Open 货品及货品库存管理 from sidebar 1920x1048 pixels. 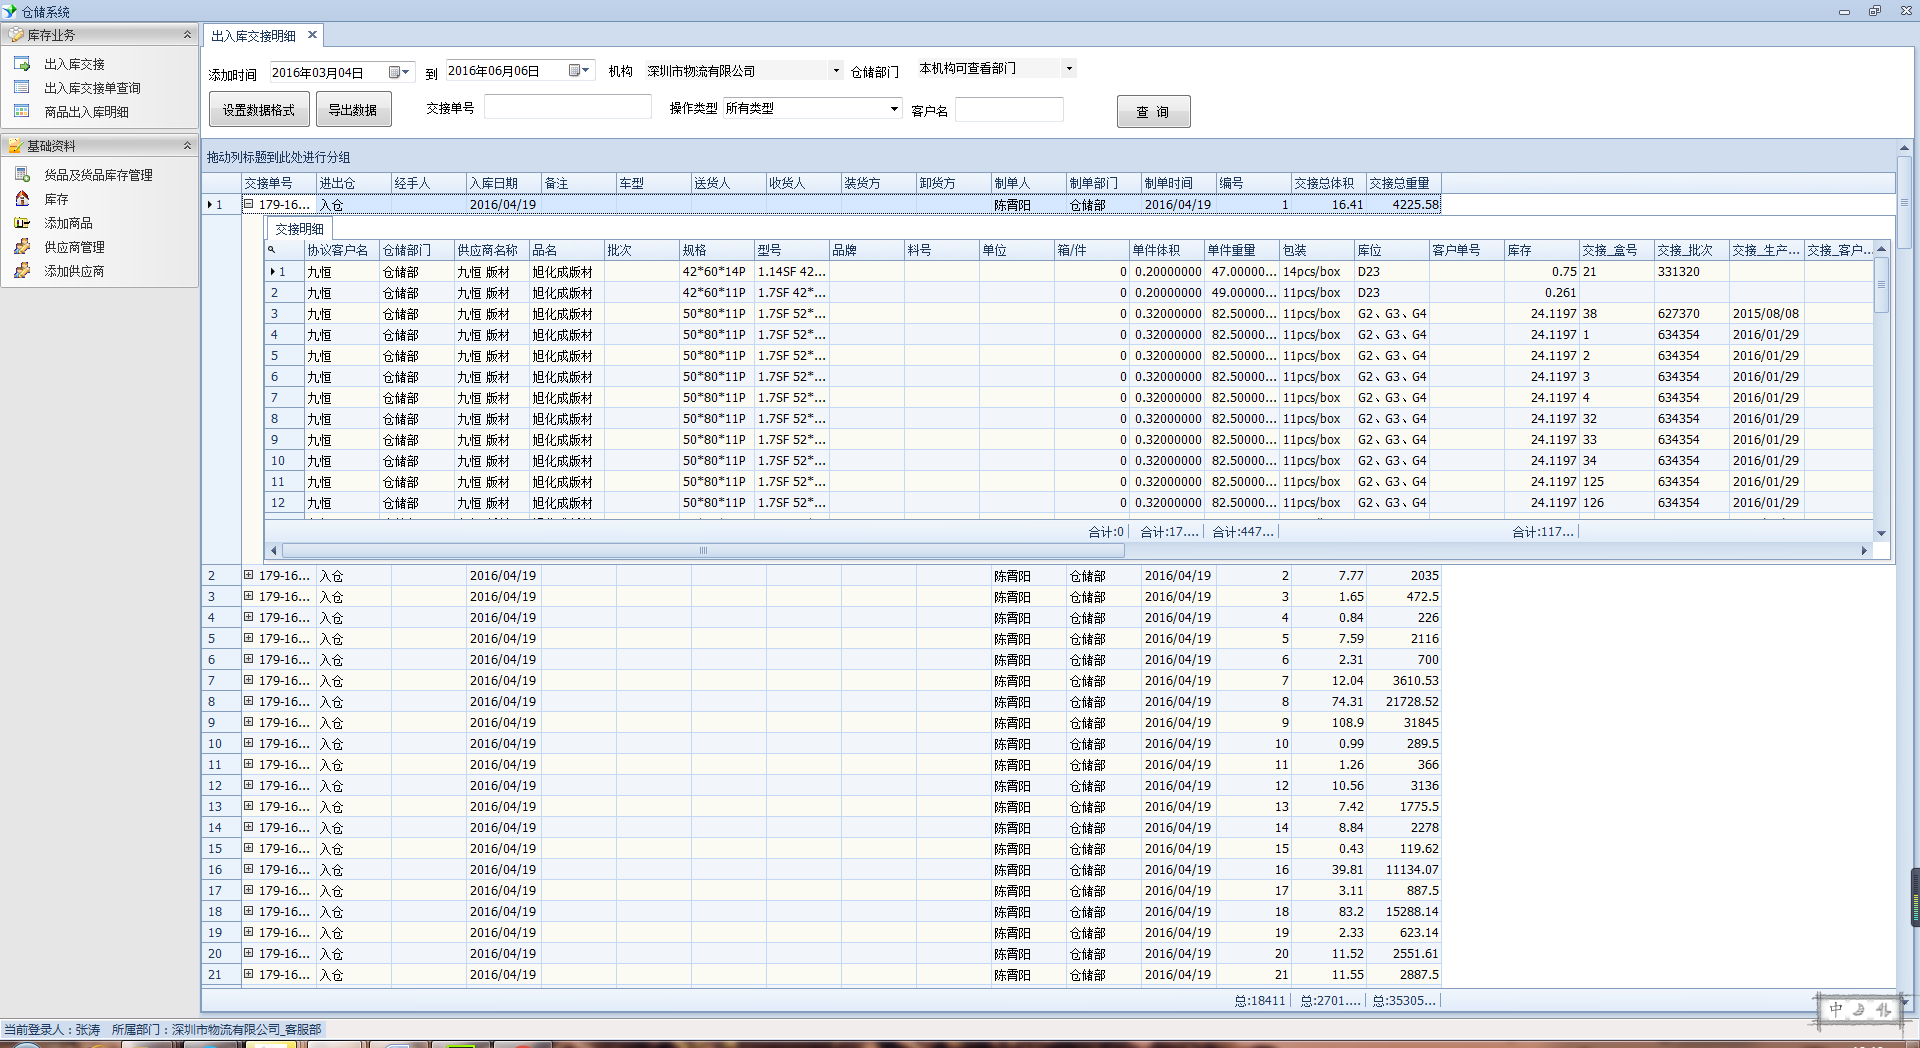(98, 175)
